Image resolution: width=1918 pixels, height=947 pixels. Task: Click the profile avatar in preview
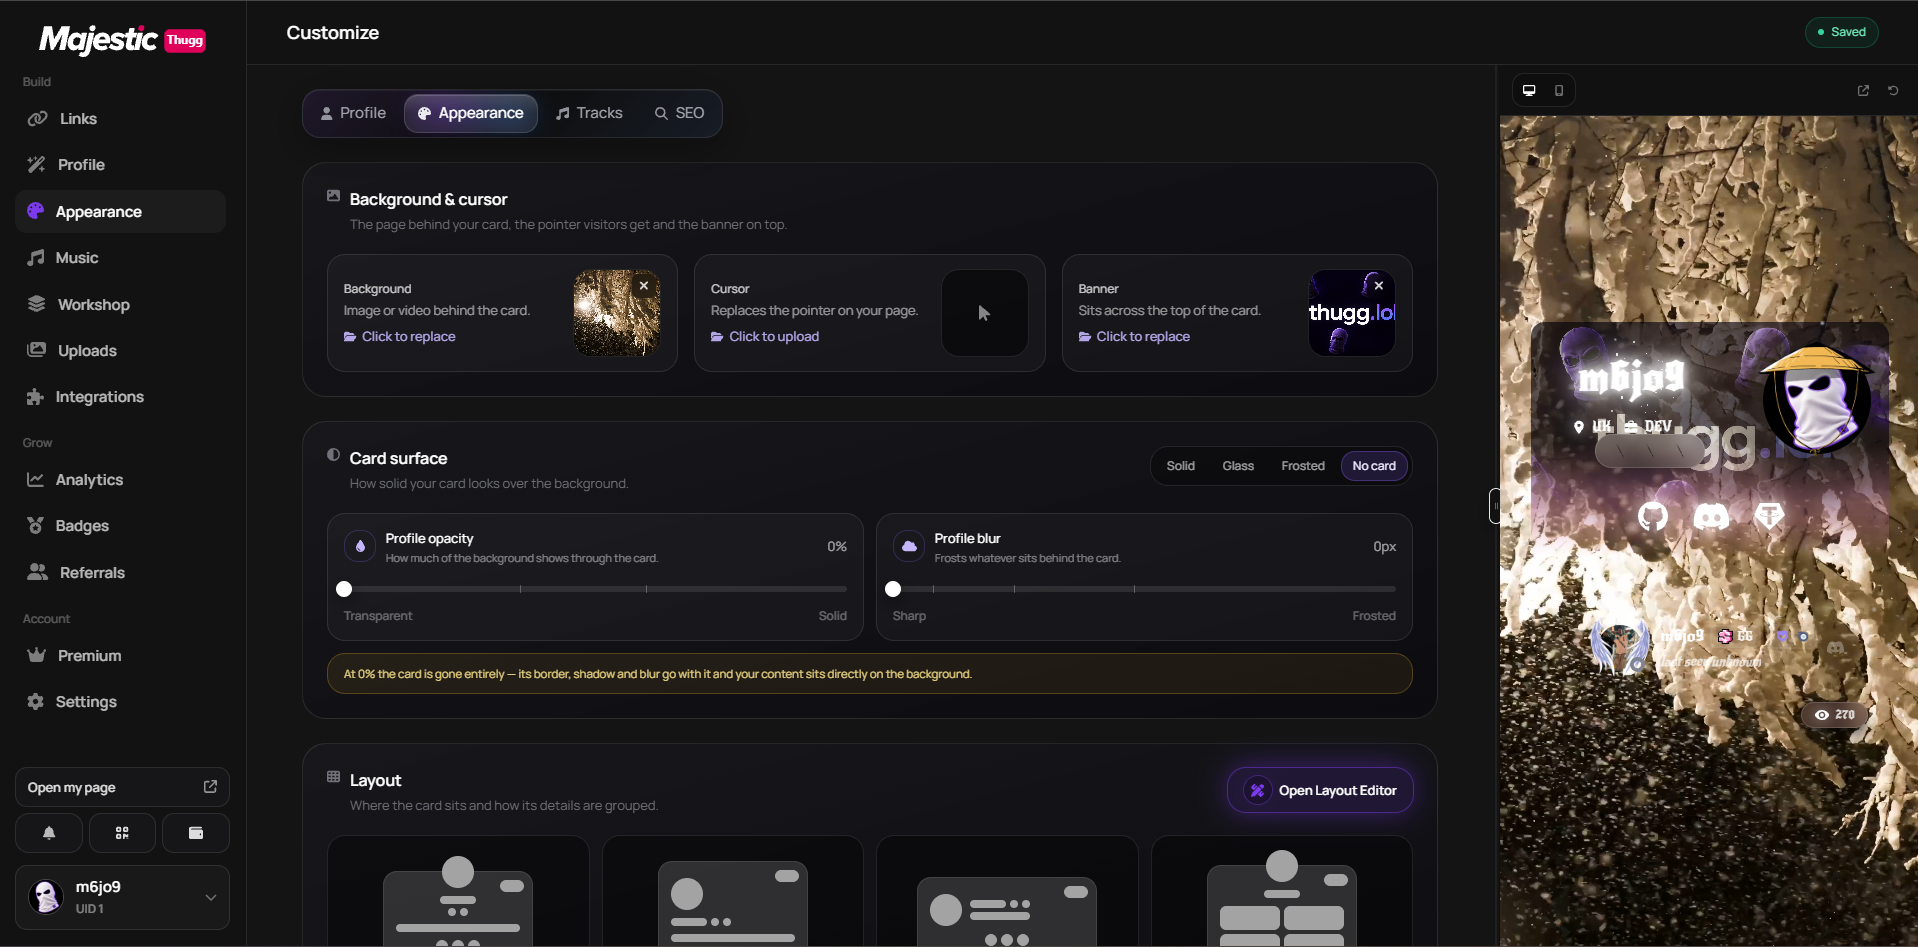(1816, 399)
